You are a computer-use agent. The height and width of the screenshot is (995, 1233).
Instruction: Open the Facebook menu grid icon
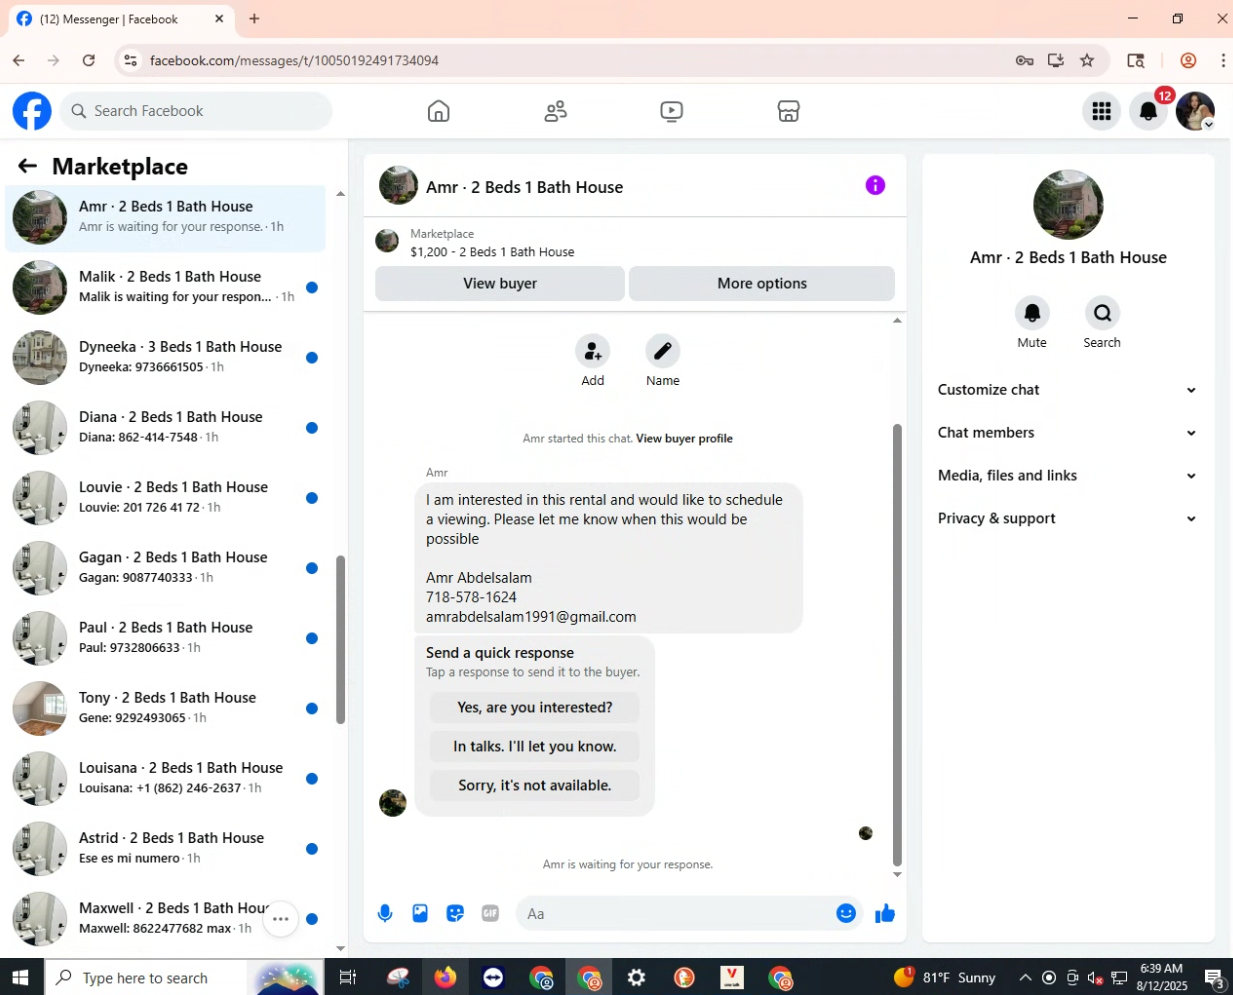(x=1101, y=111)
